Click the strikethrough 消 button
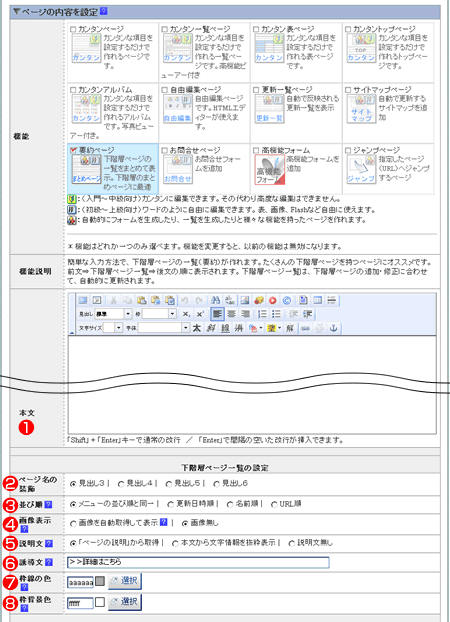Screen dimensions: 450x622 tap(239, 328)
